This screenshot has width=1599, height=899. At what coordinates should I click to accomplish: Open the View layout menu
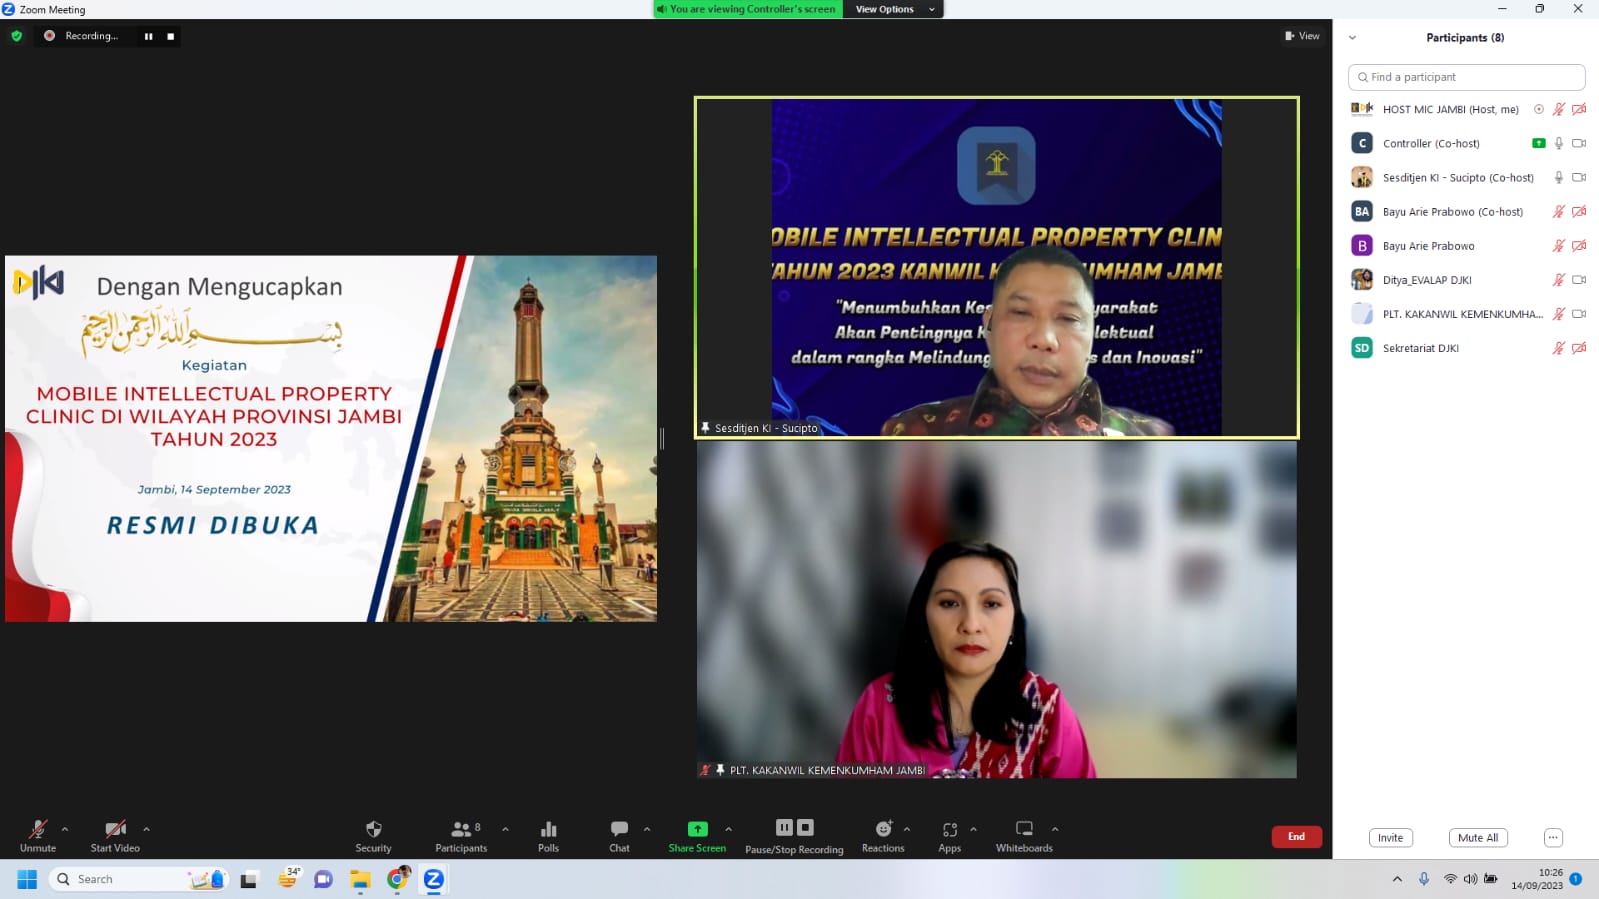click(x=1302, y=36)
